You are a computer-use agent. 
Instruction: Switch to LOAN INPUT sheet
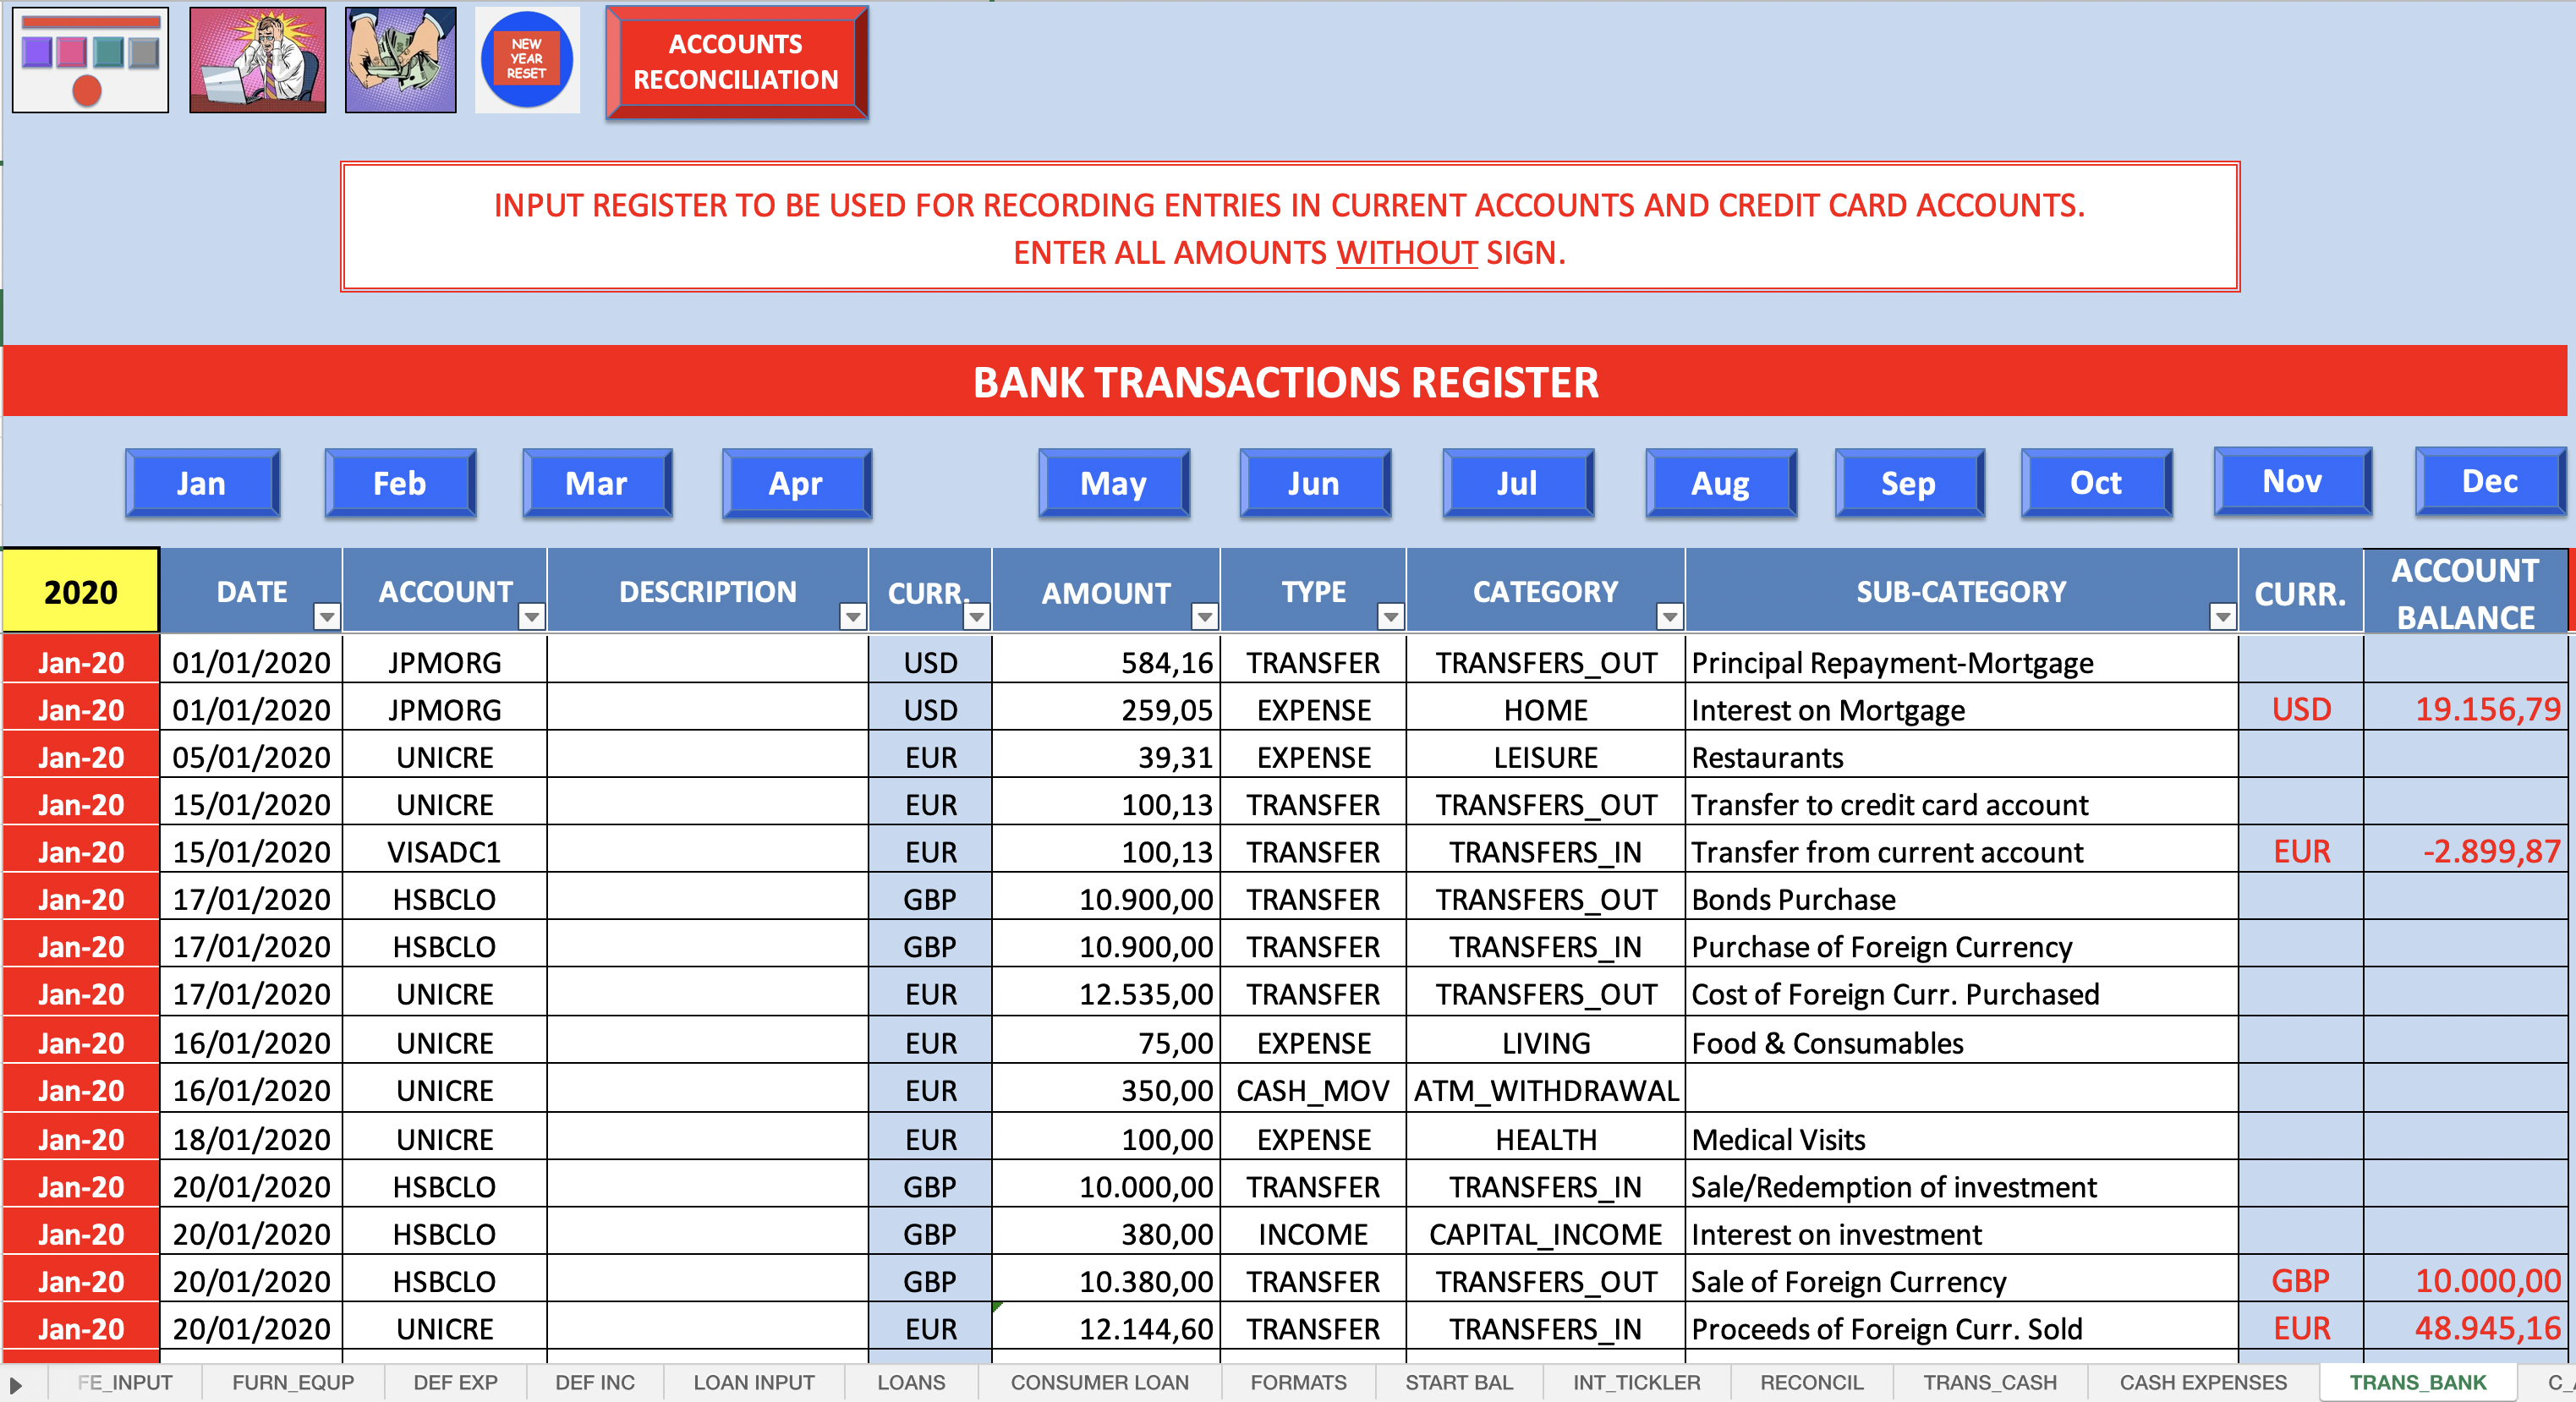click(x=754, y=1382)
